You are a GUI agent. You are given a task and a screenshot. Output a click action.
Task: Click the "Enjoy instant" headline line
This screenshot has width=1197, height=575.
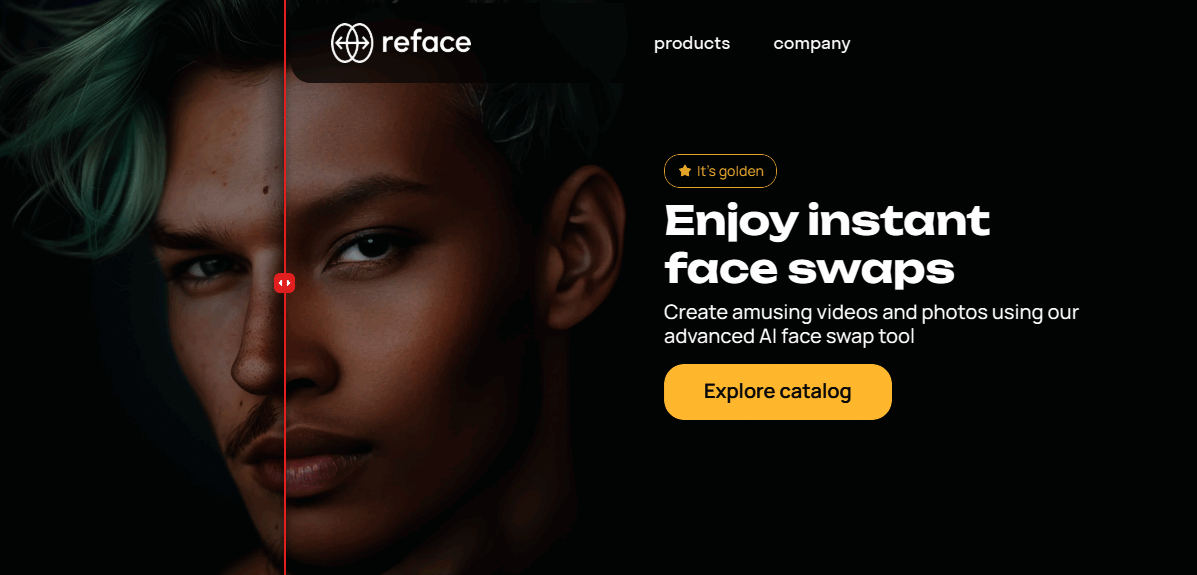pos(827,221)
